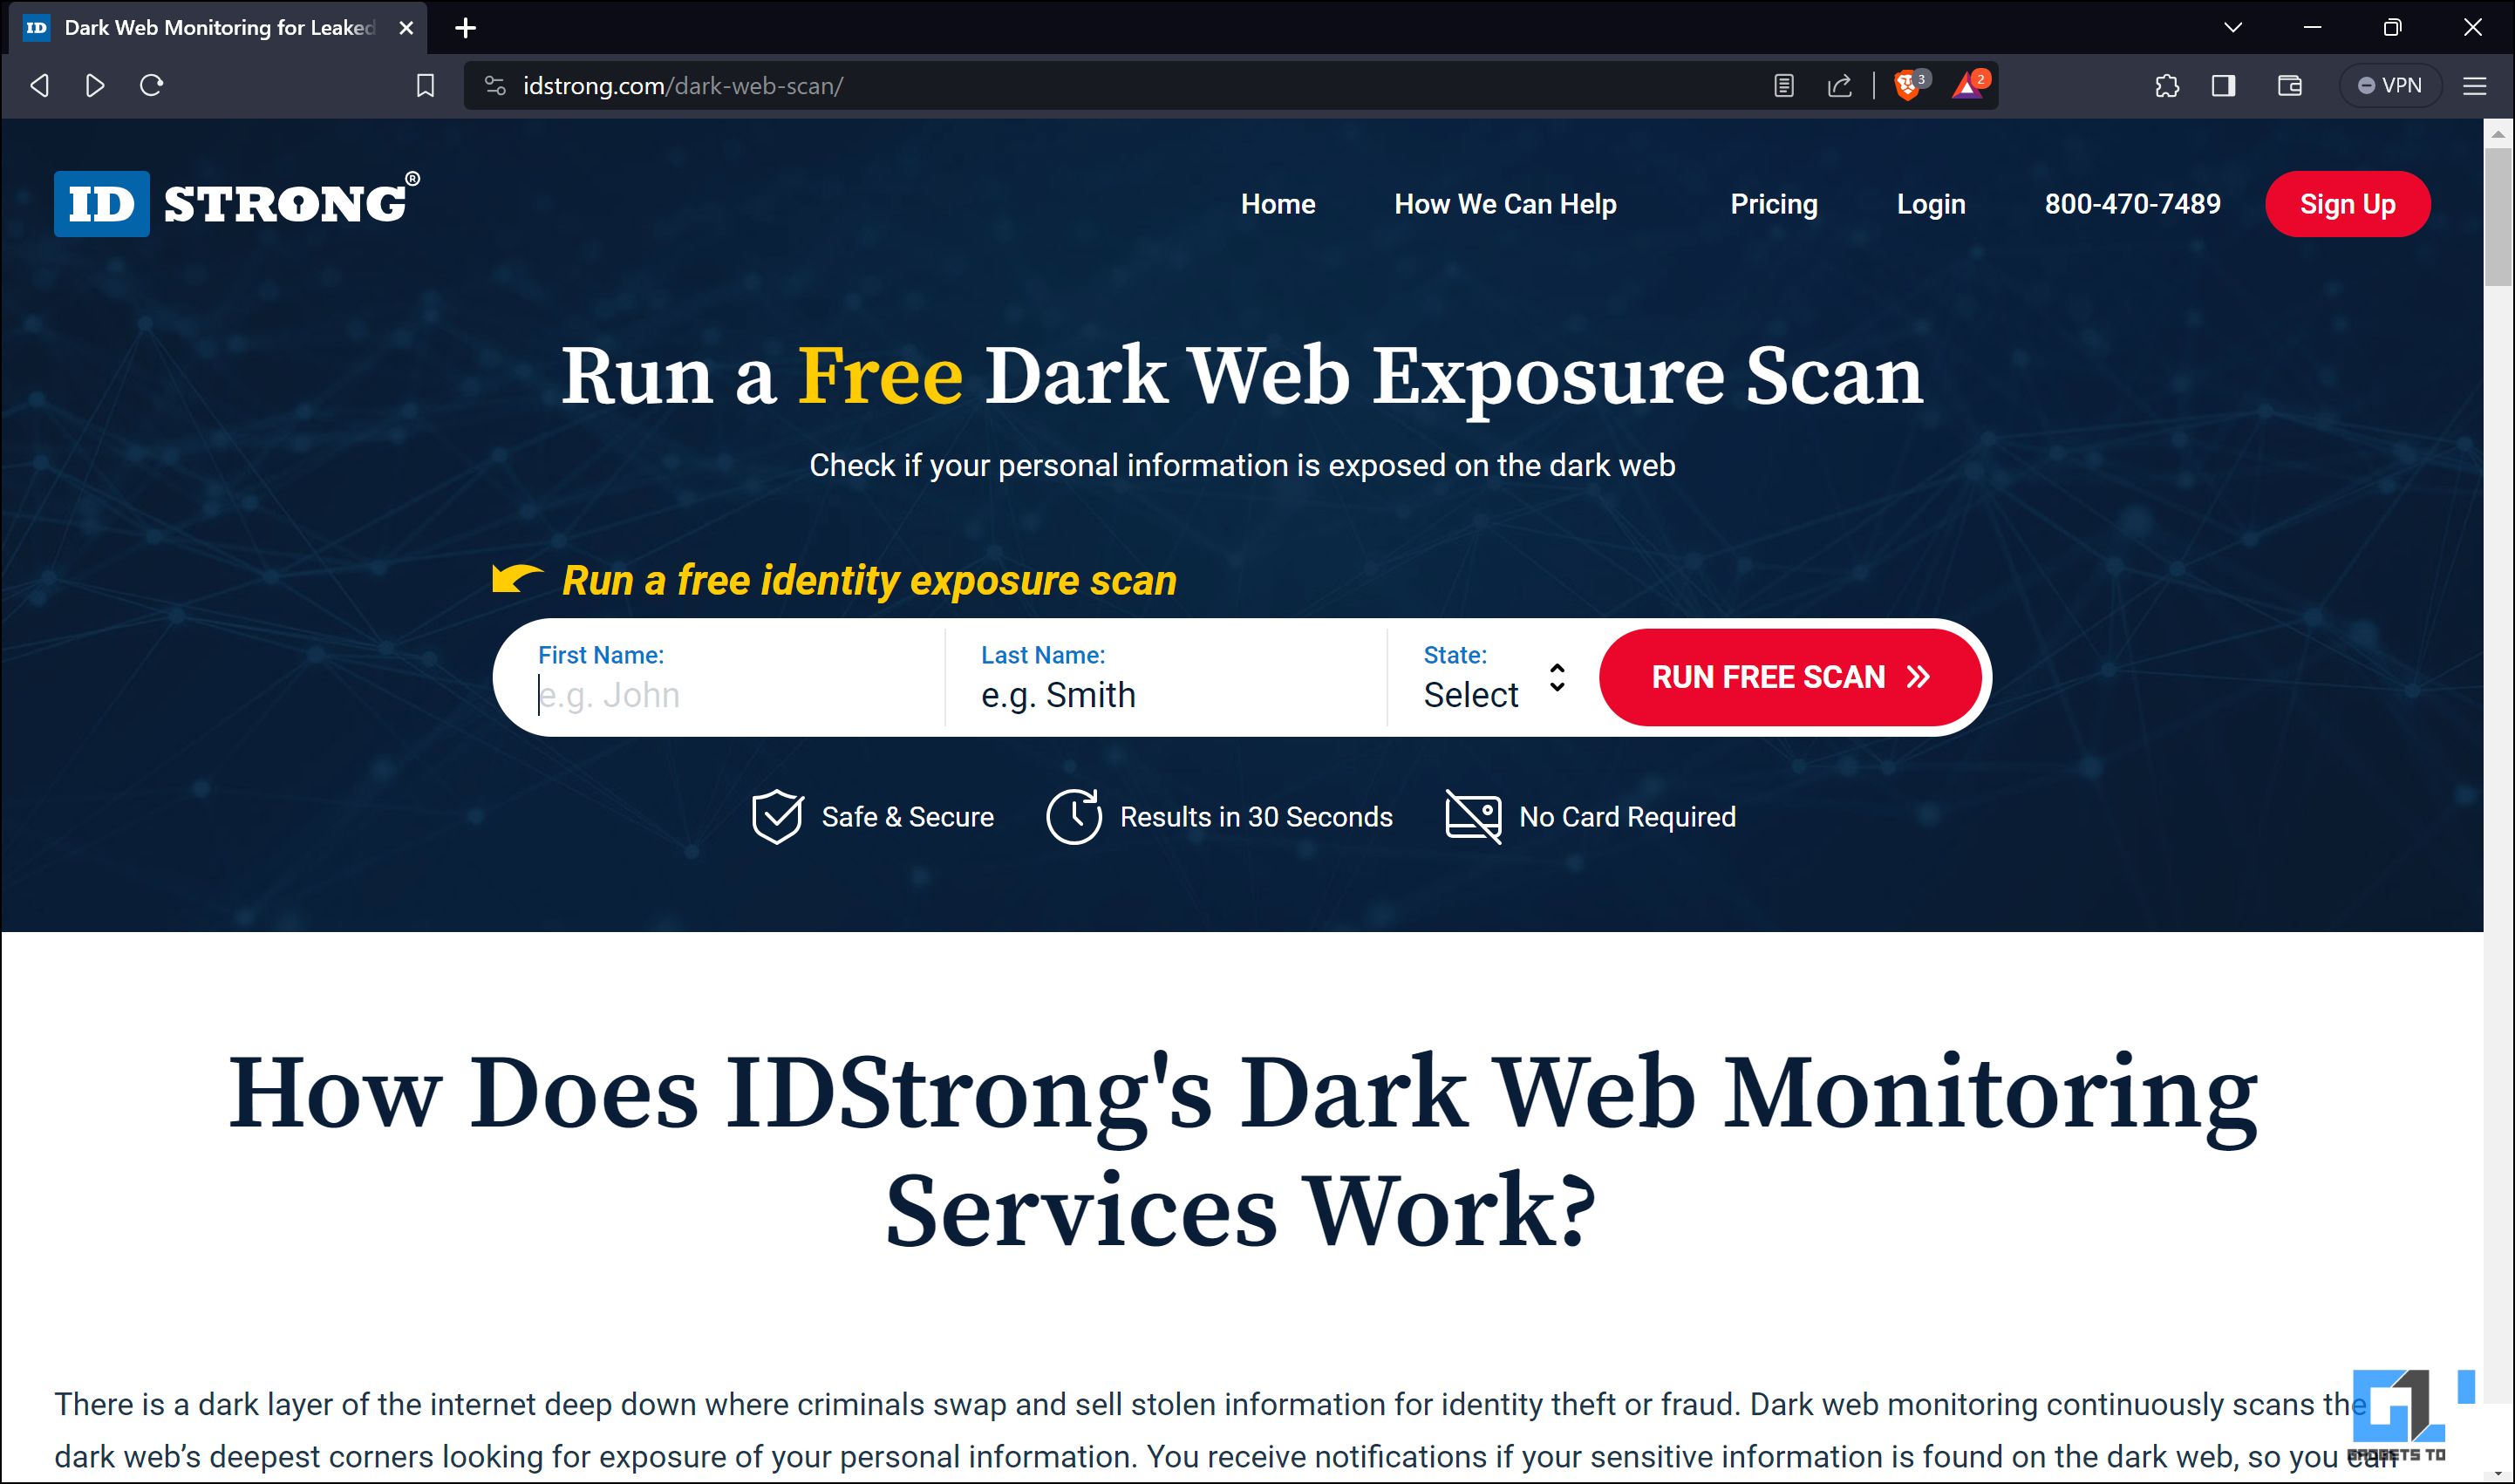The width and height of the screenshot is (2515, 1484).
Task: Click the Safe & Secure shield icon
Action: click(x=777, y=816)
